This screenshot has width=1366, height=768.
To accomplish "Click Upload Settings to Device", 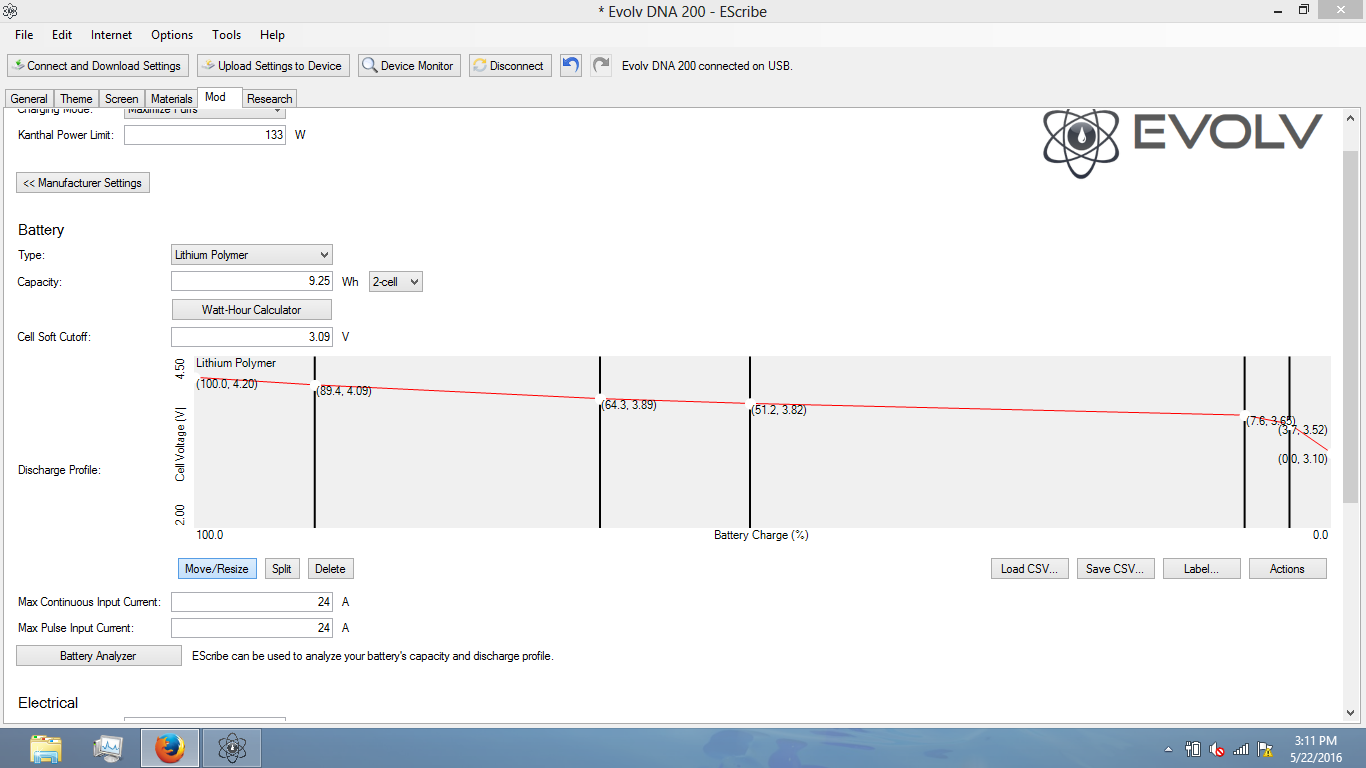I will click(272, 66).
